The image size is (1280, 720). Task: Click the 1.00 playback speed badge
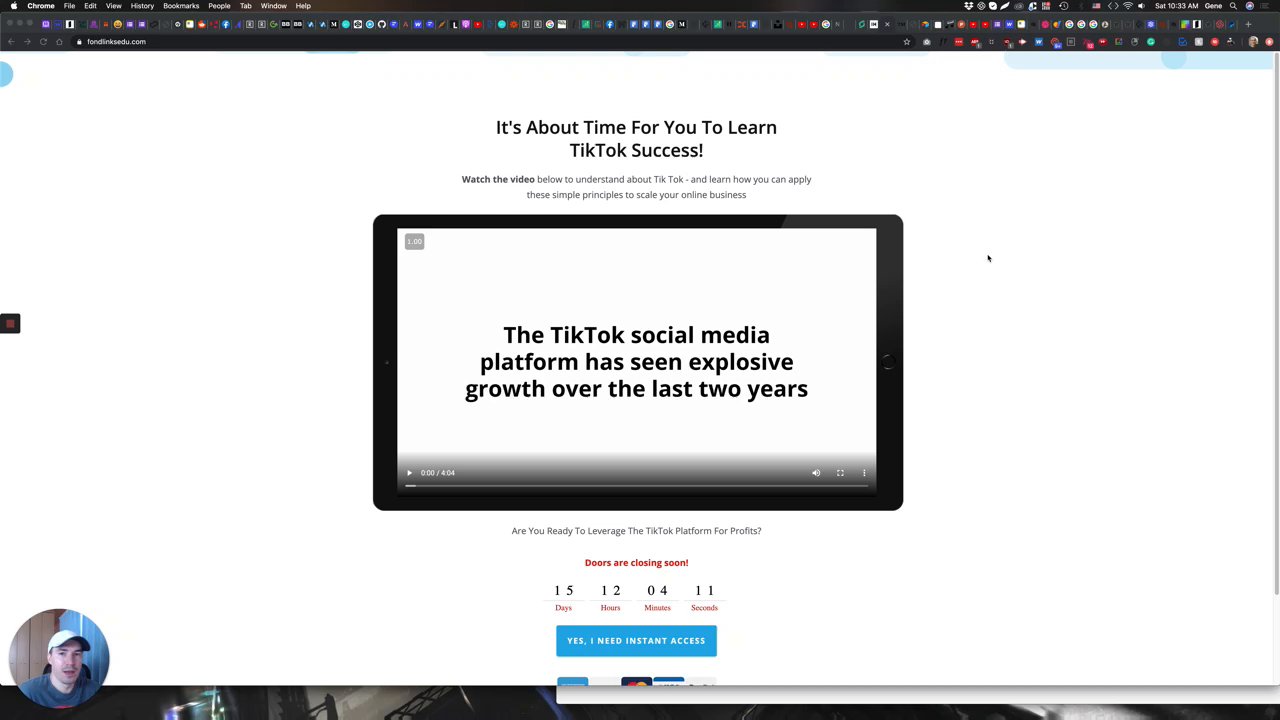[414, 241]
